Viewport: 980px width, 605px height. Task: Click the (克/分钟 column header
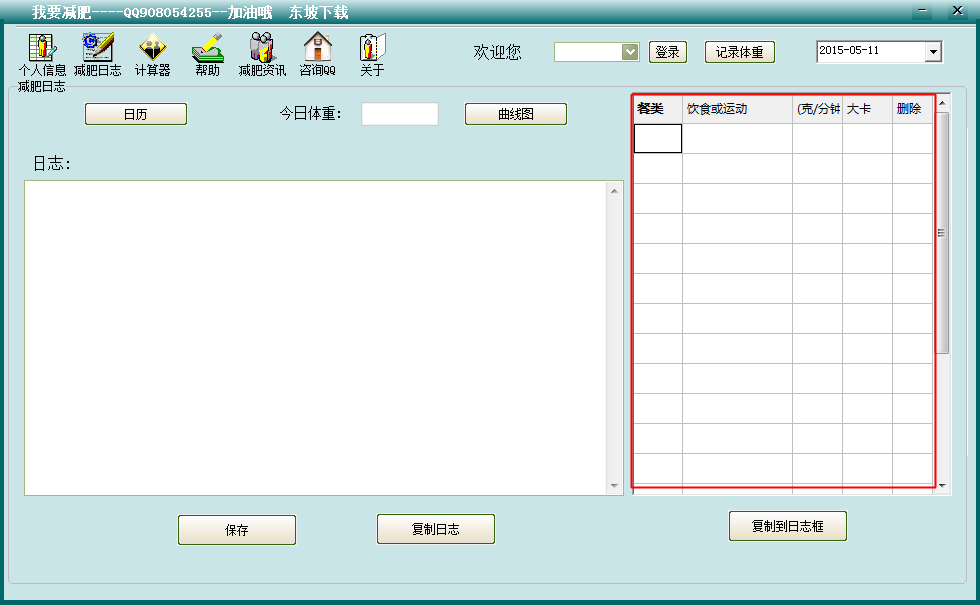click(x=818, y=109)
